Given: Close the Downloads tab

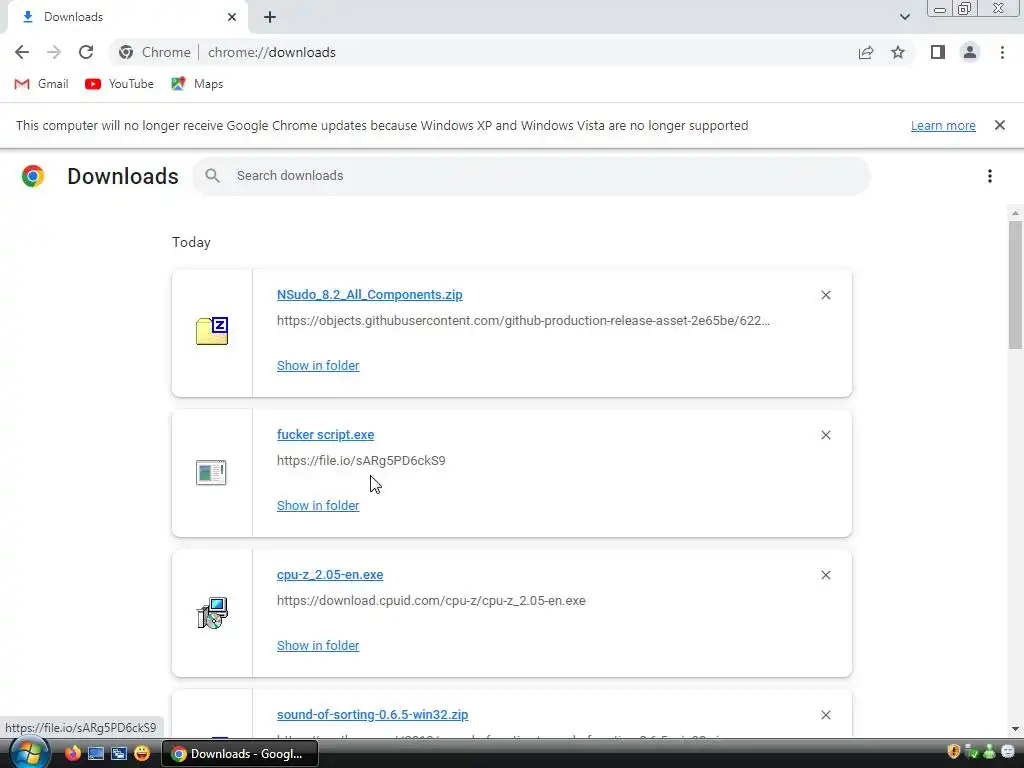Looking at the screenshot, I should [x=232, y=17].
